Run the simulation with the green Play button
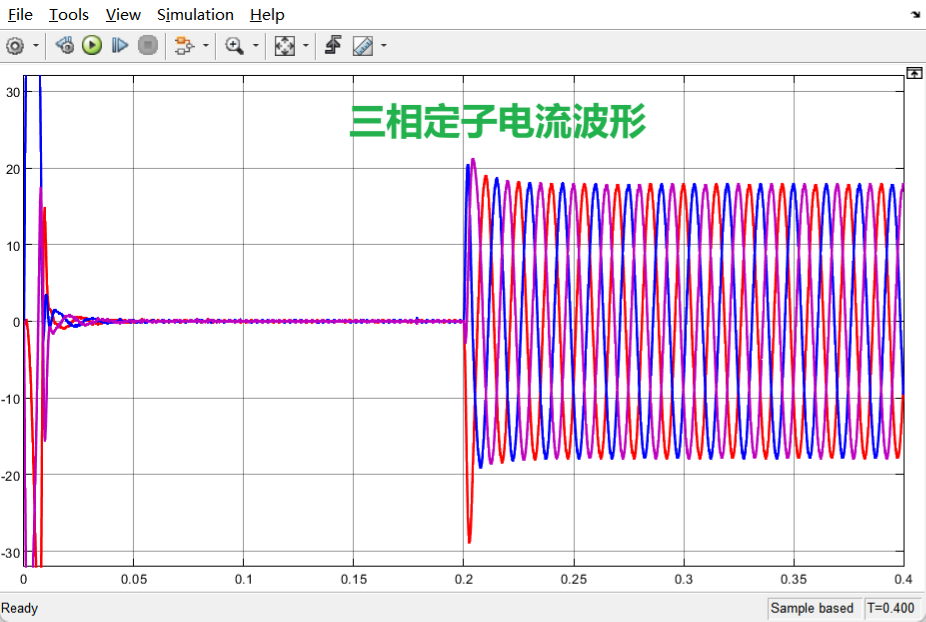The width and height of the screenshot is (926, 622). [92, 45]
